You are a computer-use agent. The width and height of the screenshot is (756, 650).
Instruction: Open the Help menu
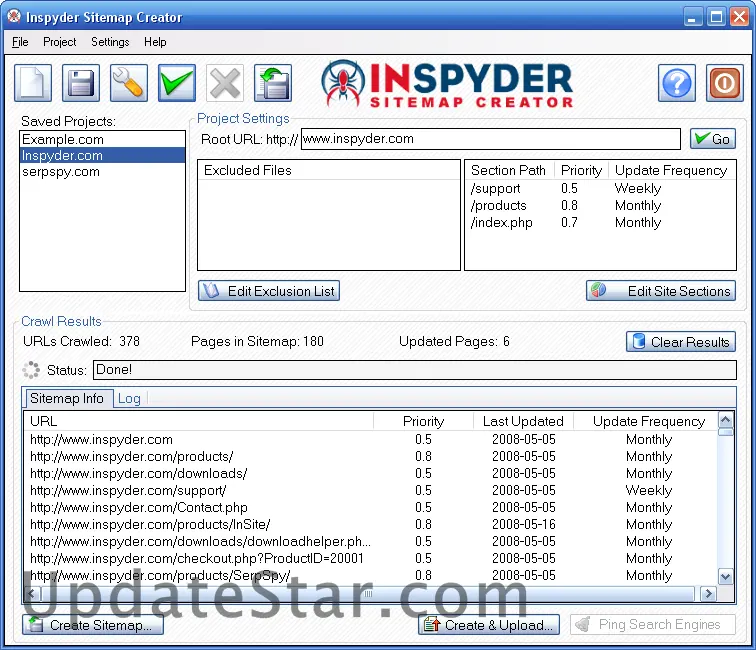coord(155,42)
